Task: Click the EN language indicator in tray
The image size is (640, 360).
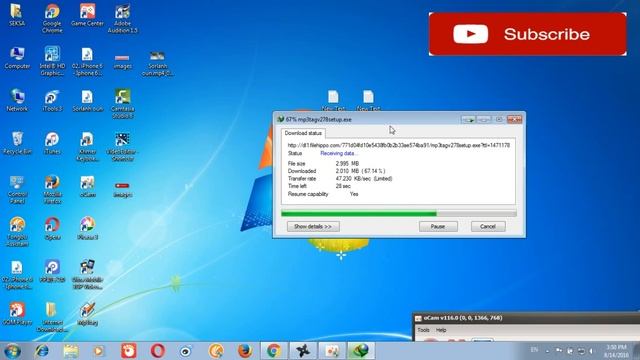Action: coord(534,350)
